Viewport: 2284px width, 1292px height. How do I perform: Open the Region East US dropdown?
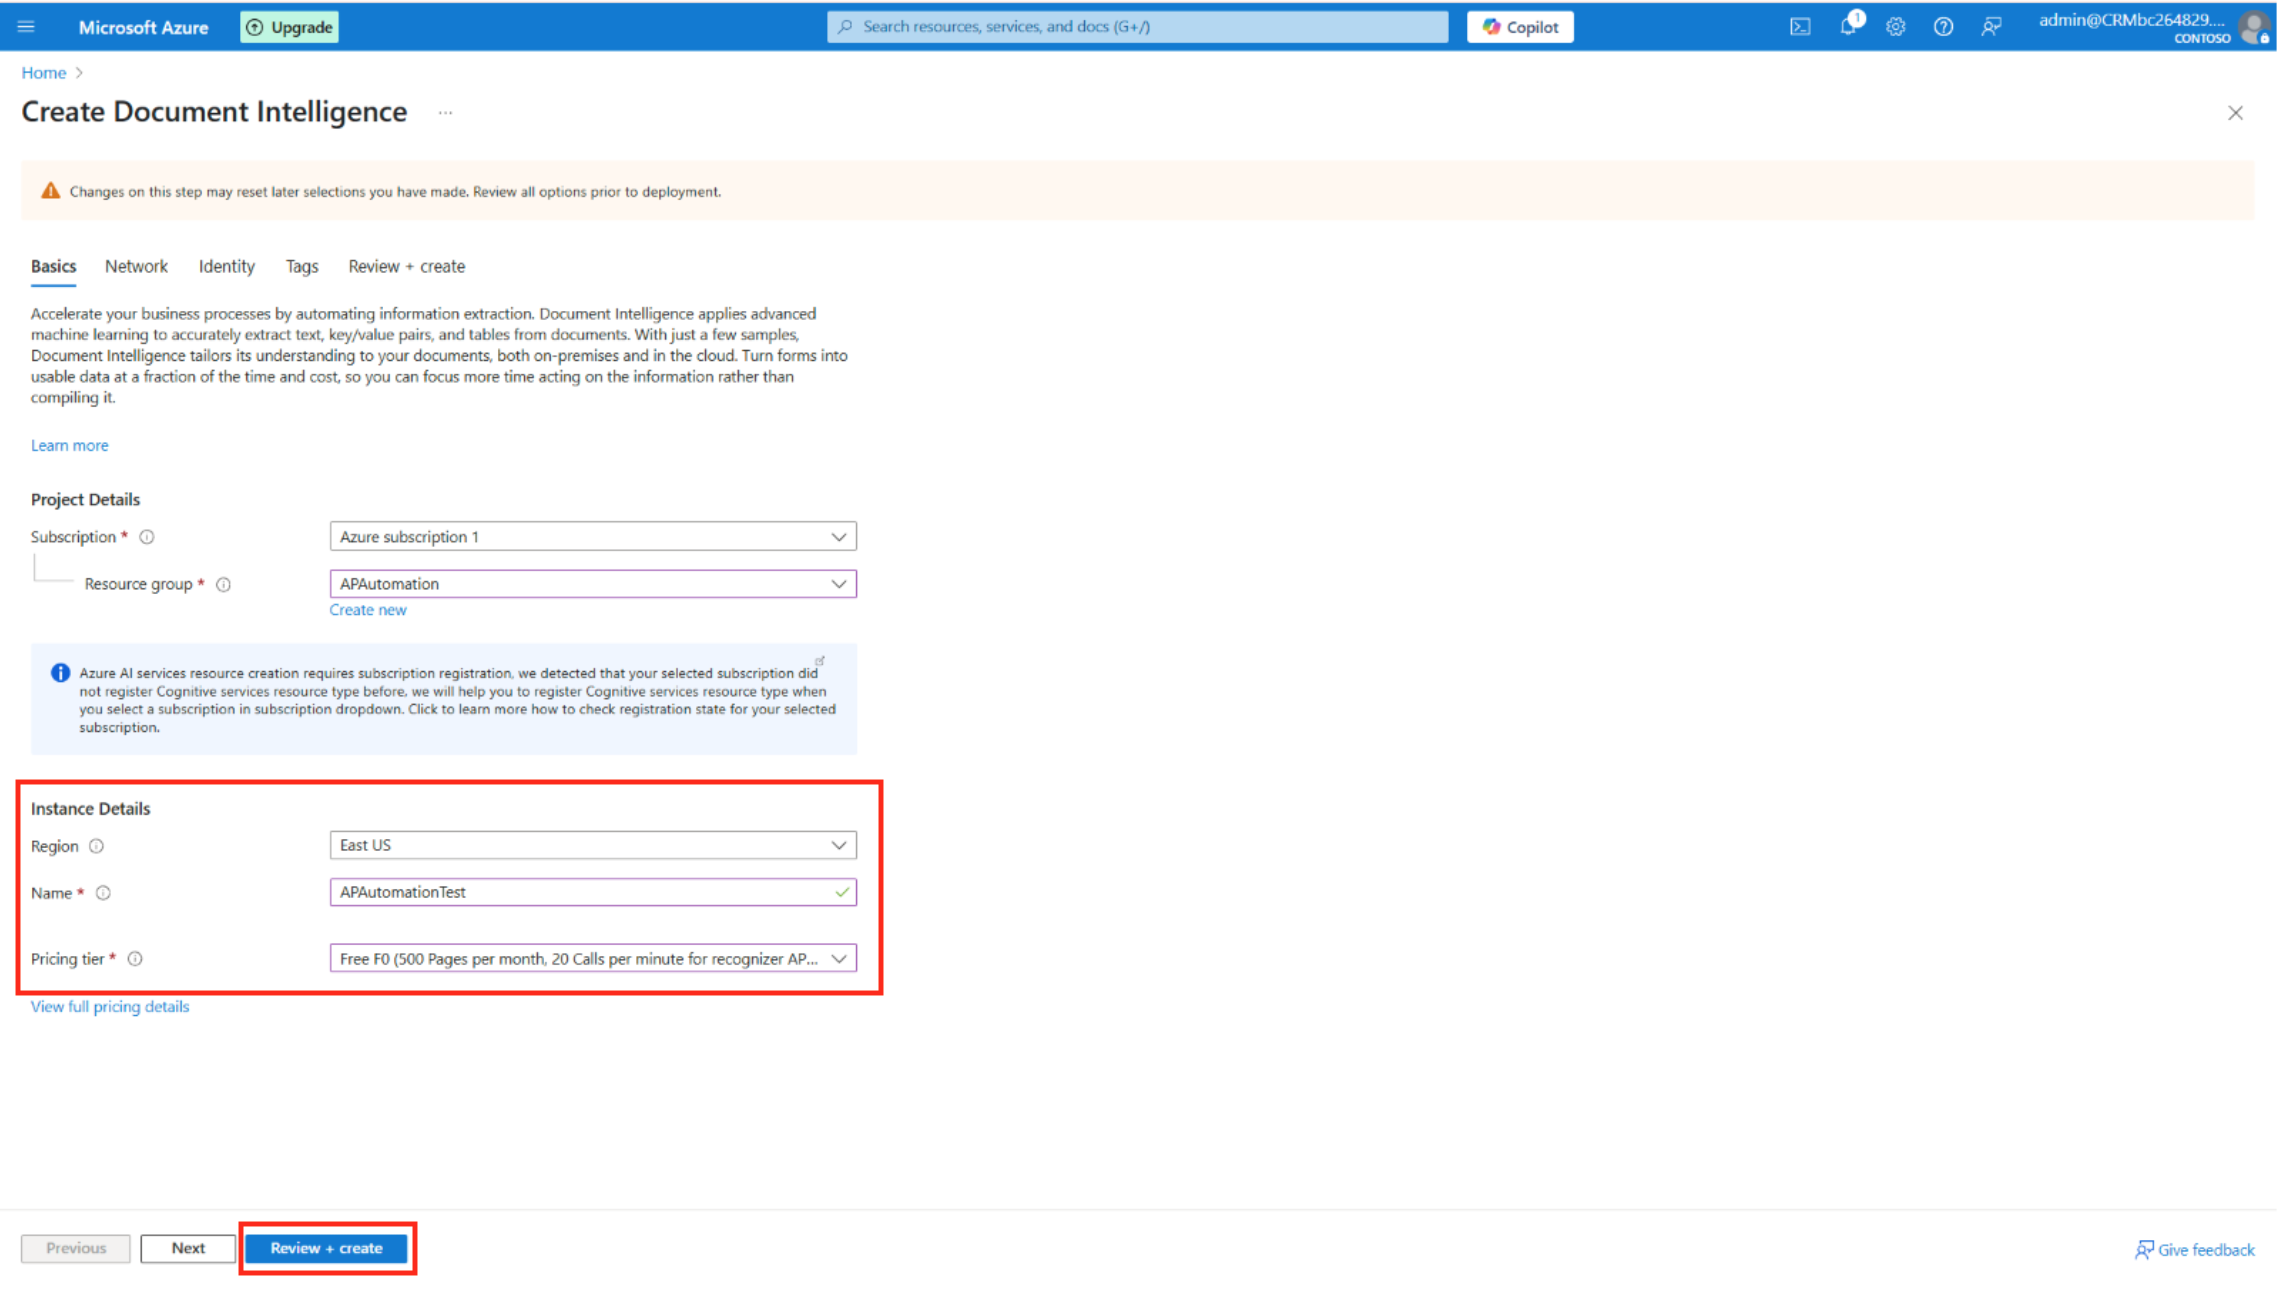click(592, 845)
